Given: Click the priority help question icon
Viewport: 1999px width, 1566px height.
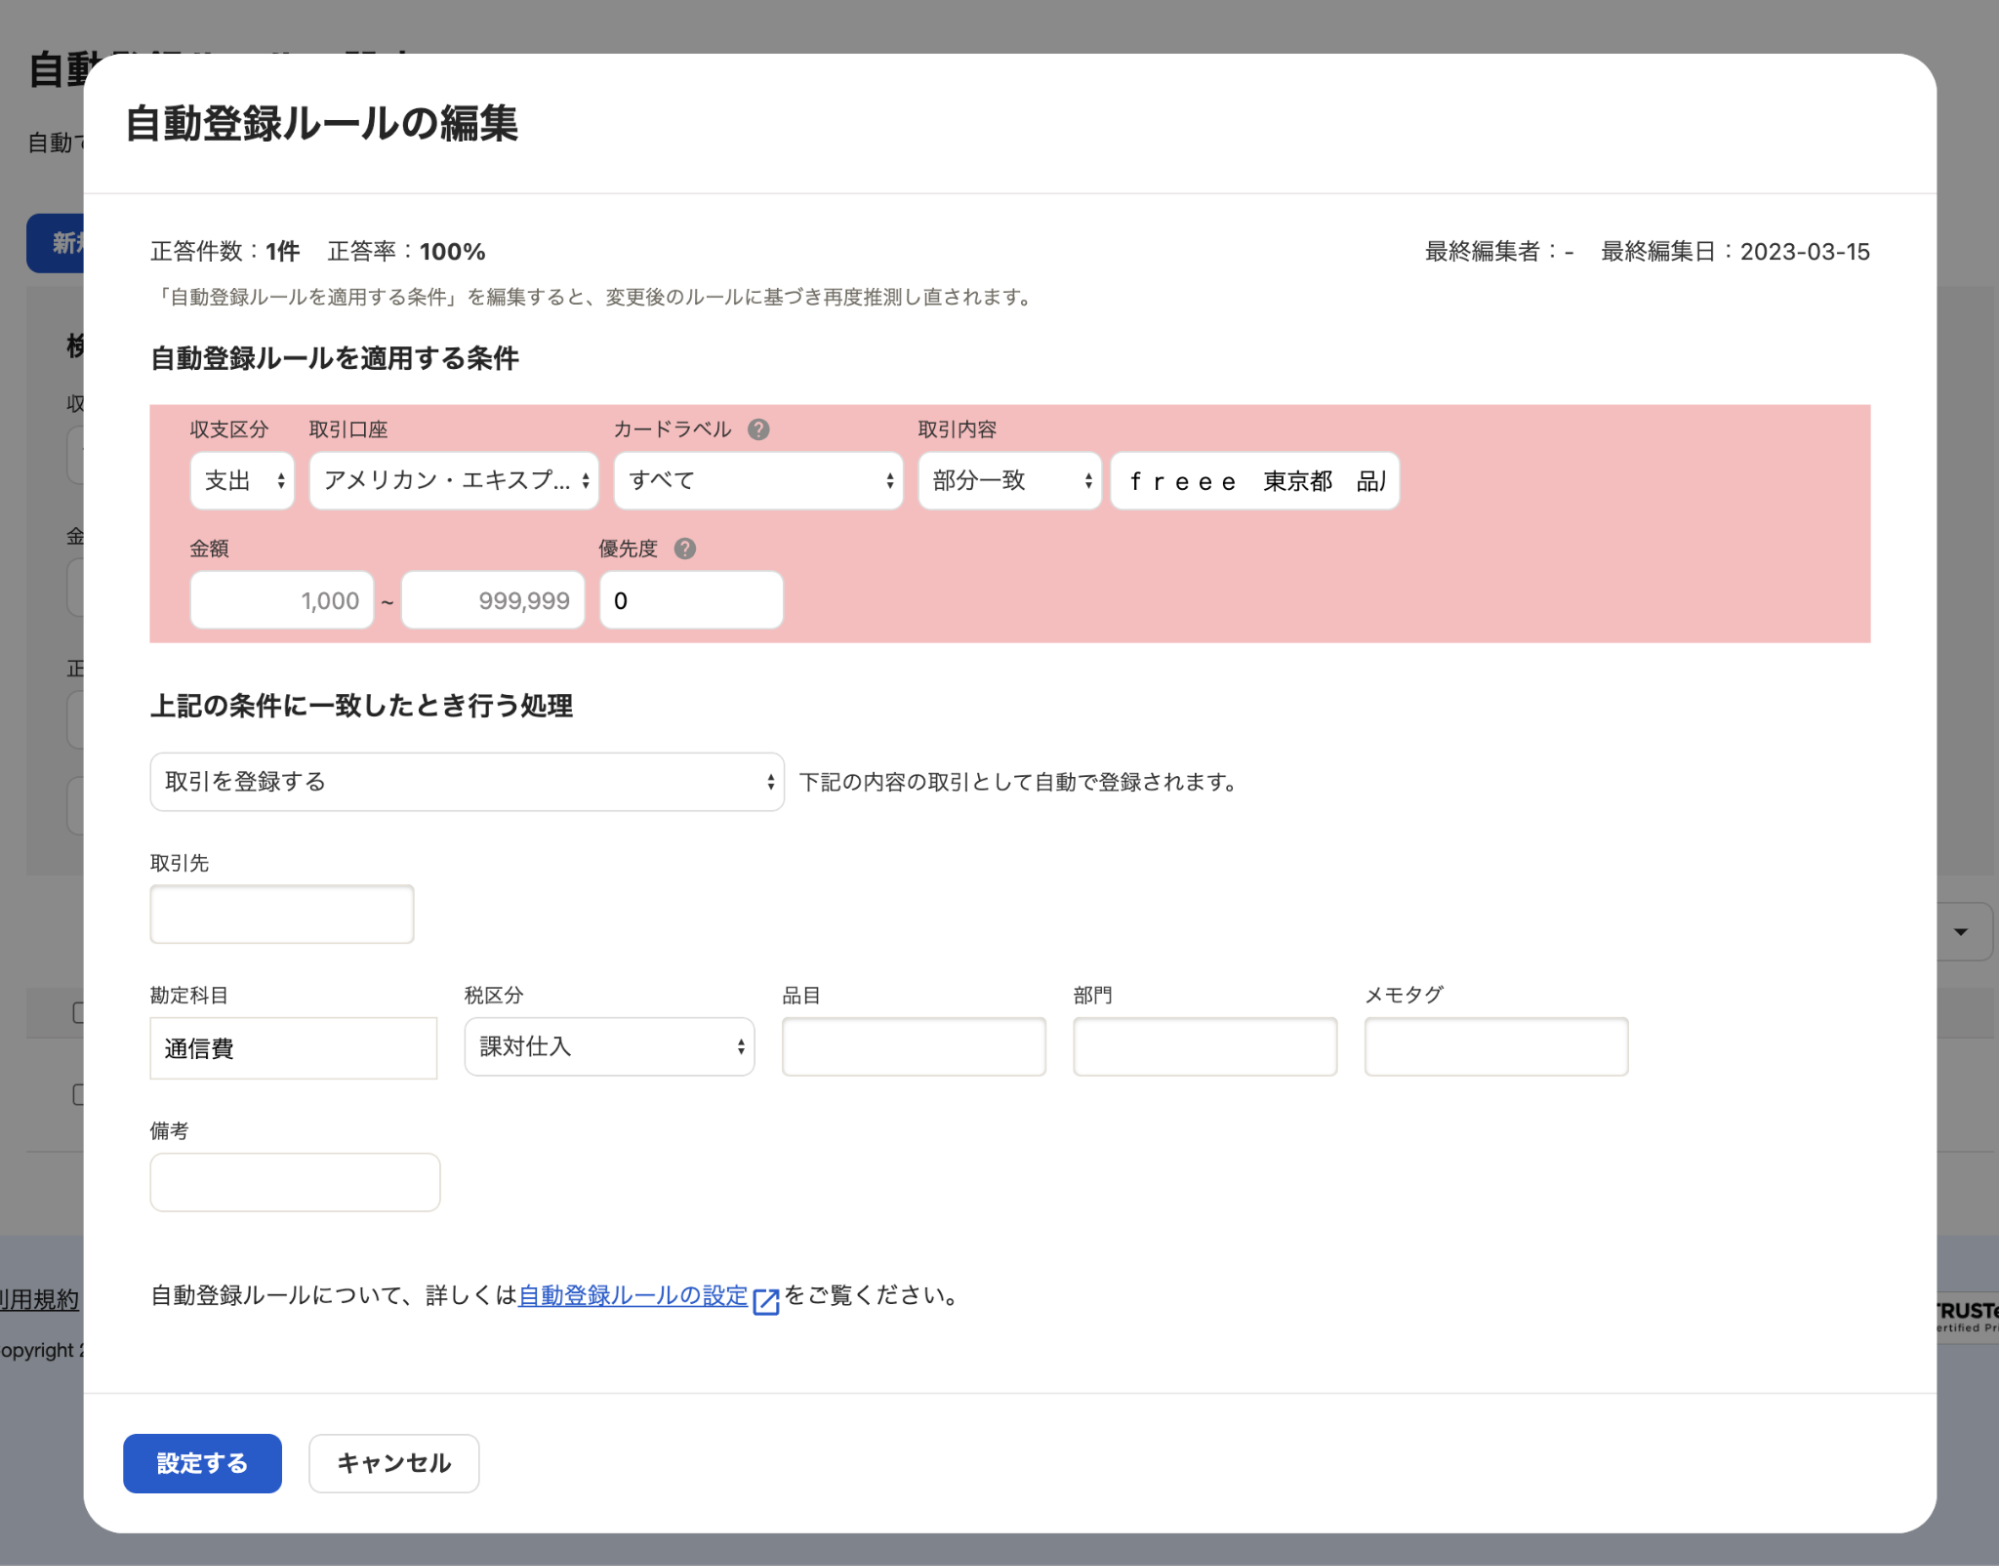Looking at the screenshot, I should 684,548.
